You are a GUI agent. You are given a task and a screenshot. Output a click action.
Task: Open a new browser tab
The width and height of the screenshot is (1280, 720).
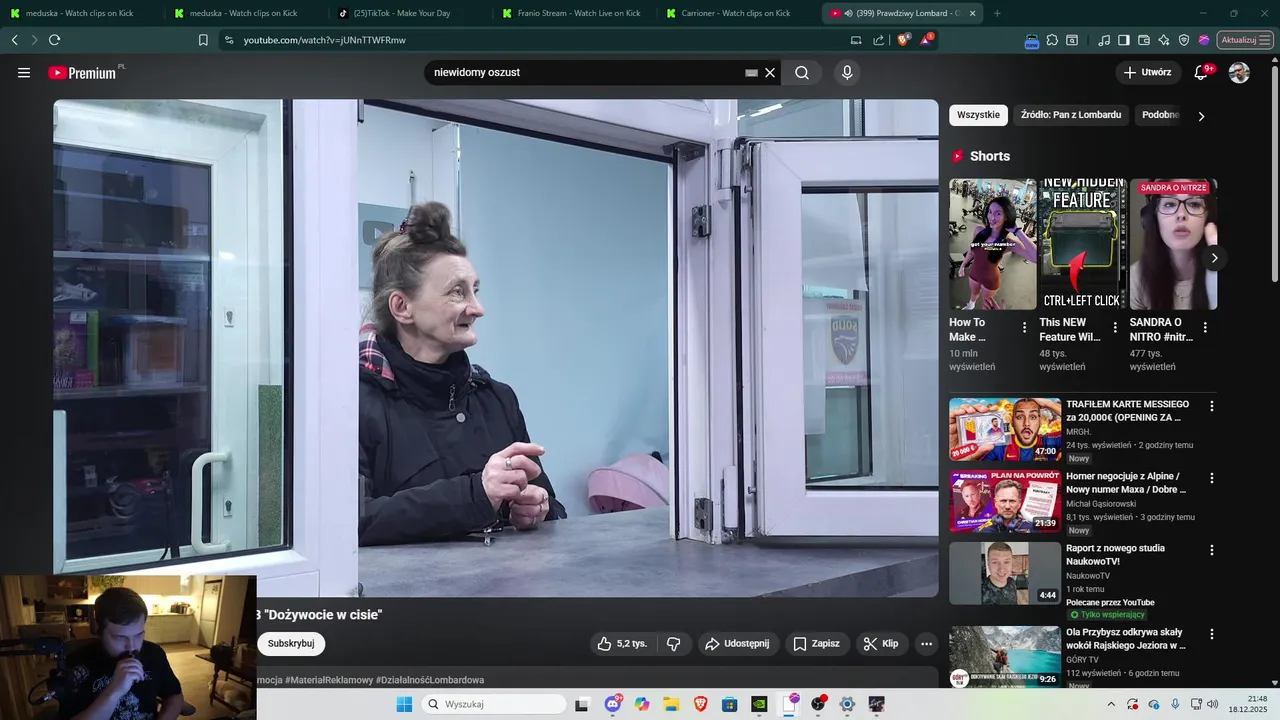click(x=997, y=13)
